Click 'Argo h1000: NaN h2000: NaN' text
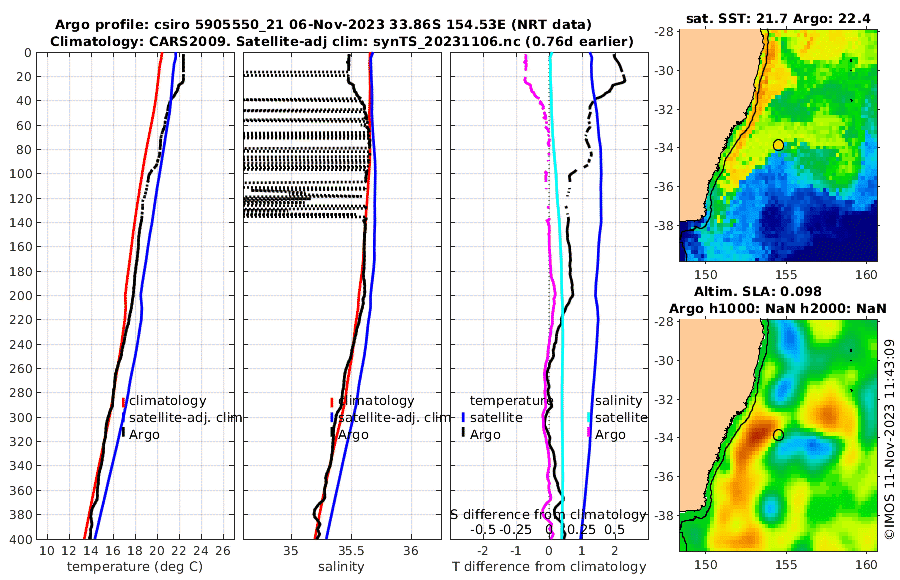 778,308
